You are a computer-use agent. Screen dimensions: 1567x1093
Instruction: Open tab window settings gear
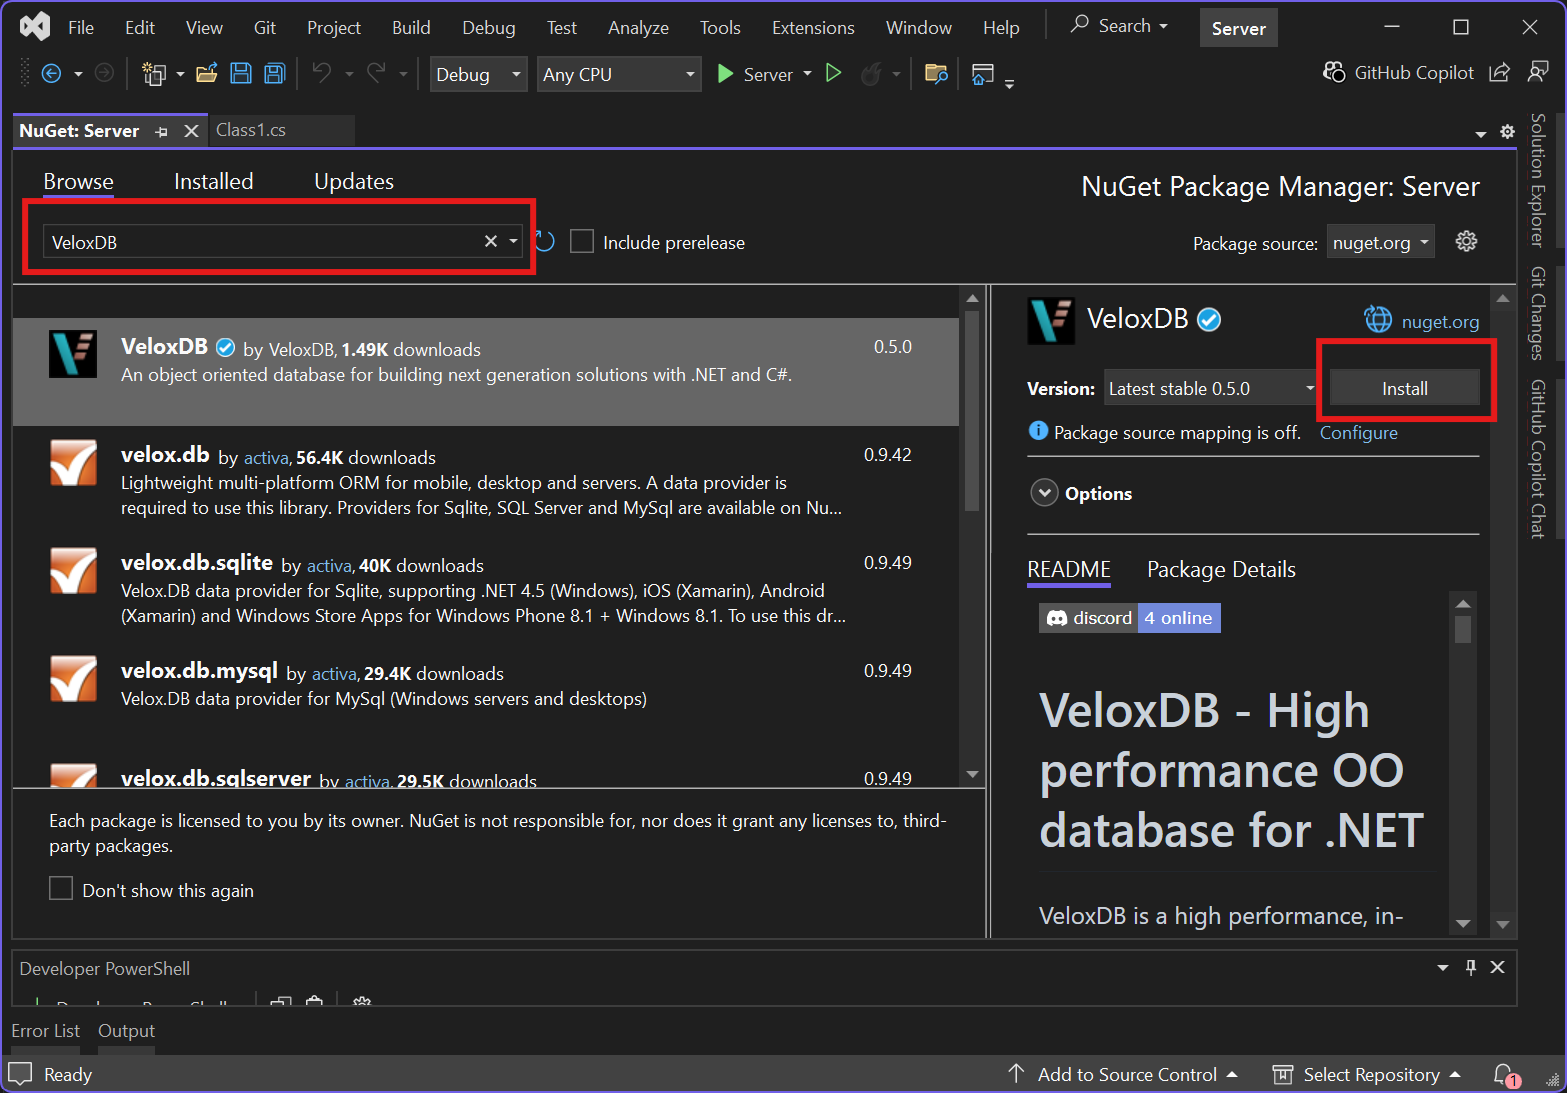pyautogui.click(x=1507, y=132)
